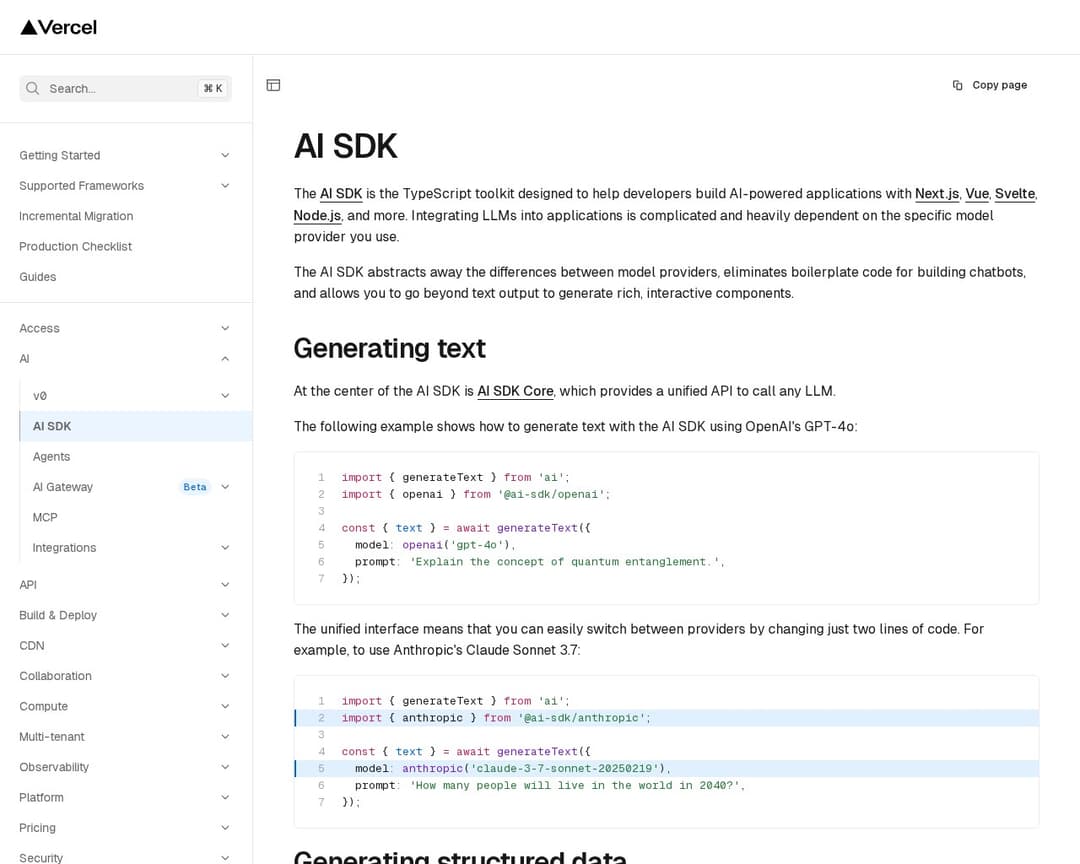Expand the Compute section chevron
This screenshot has height=864, width=1080.
coord(225,706)
